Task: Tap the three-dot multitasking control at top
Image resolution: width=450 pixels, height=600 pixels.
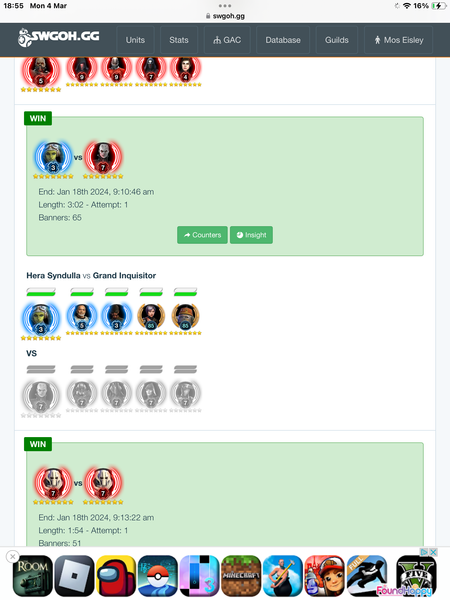Action: coord(225,6)
